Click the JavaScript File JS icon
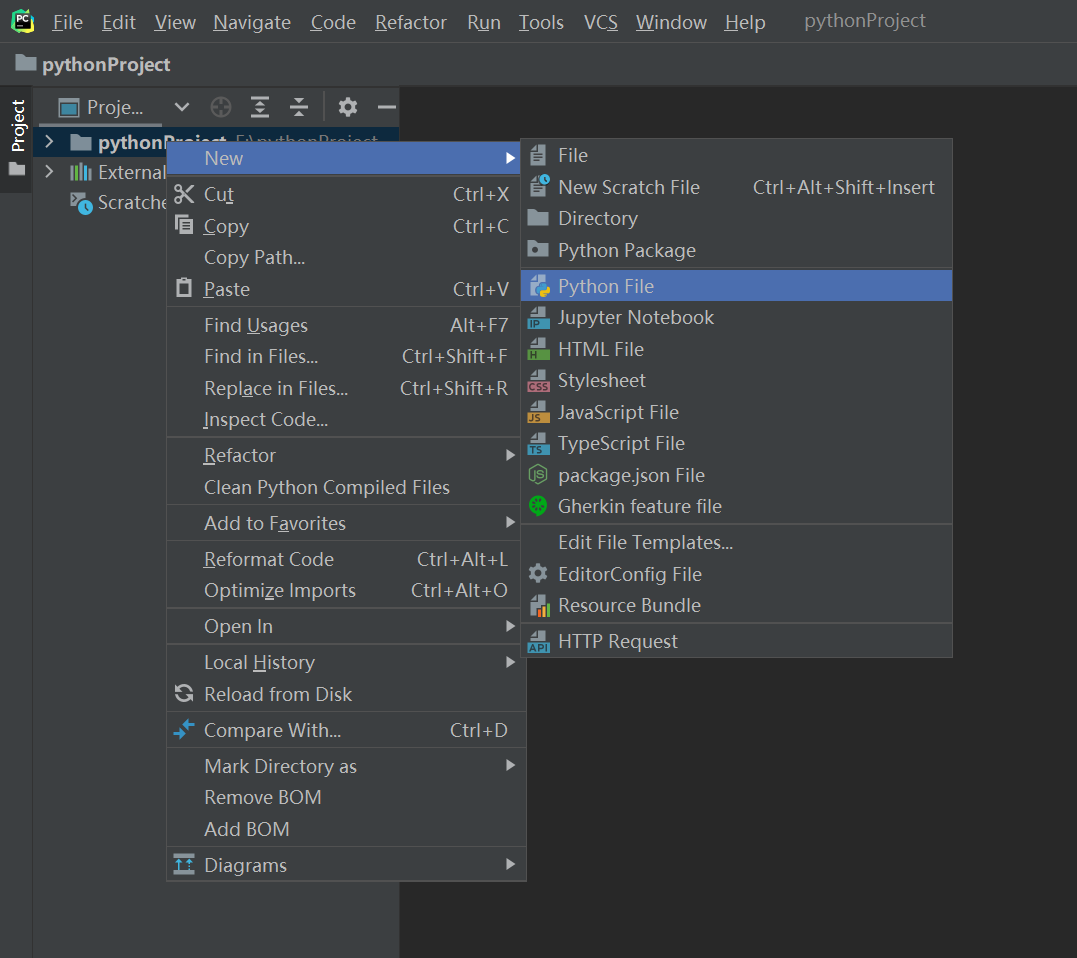This screenshot has width=1077, height=958. pyautogui.click(x=538, y=412)
